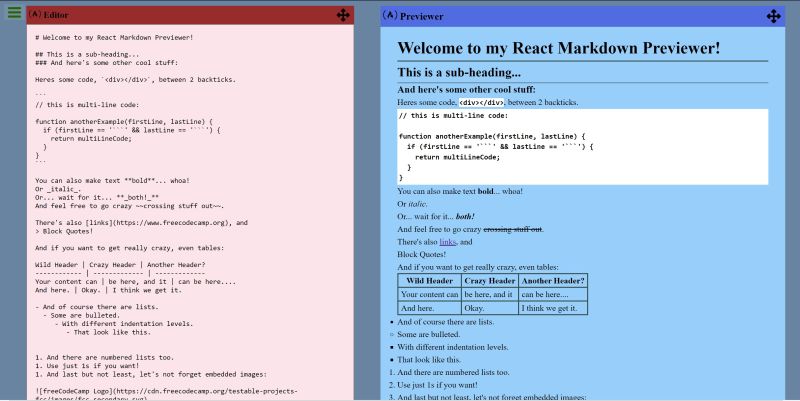The height and width of the screenshot is (401, 800).
Task: Open the 'links' hyperlink in the preview
Action: pos(447,242)
